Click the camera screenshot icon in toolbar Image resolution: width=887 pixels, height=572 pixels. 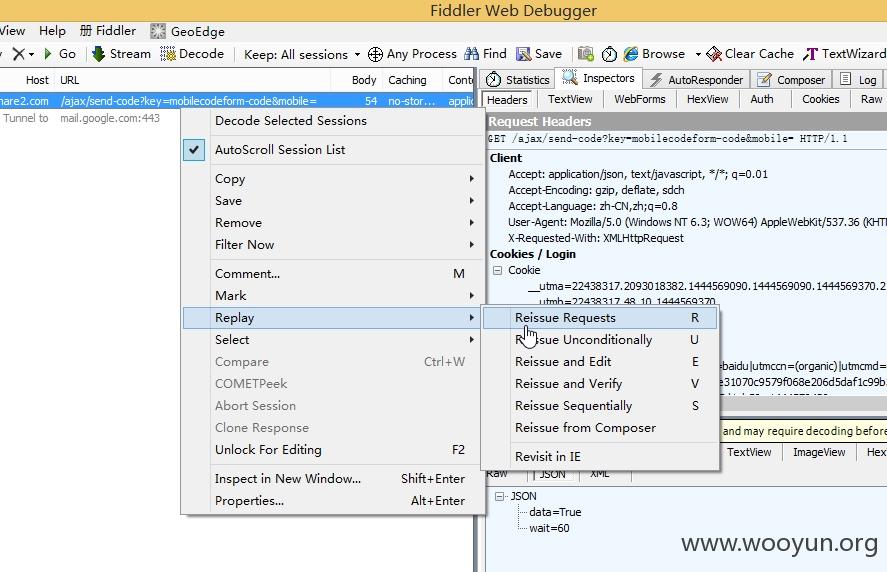585,54
